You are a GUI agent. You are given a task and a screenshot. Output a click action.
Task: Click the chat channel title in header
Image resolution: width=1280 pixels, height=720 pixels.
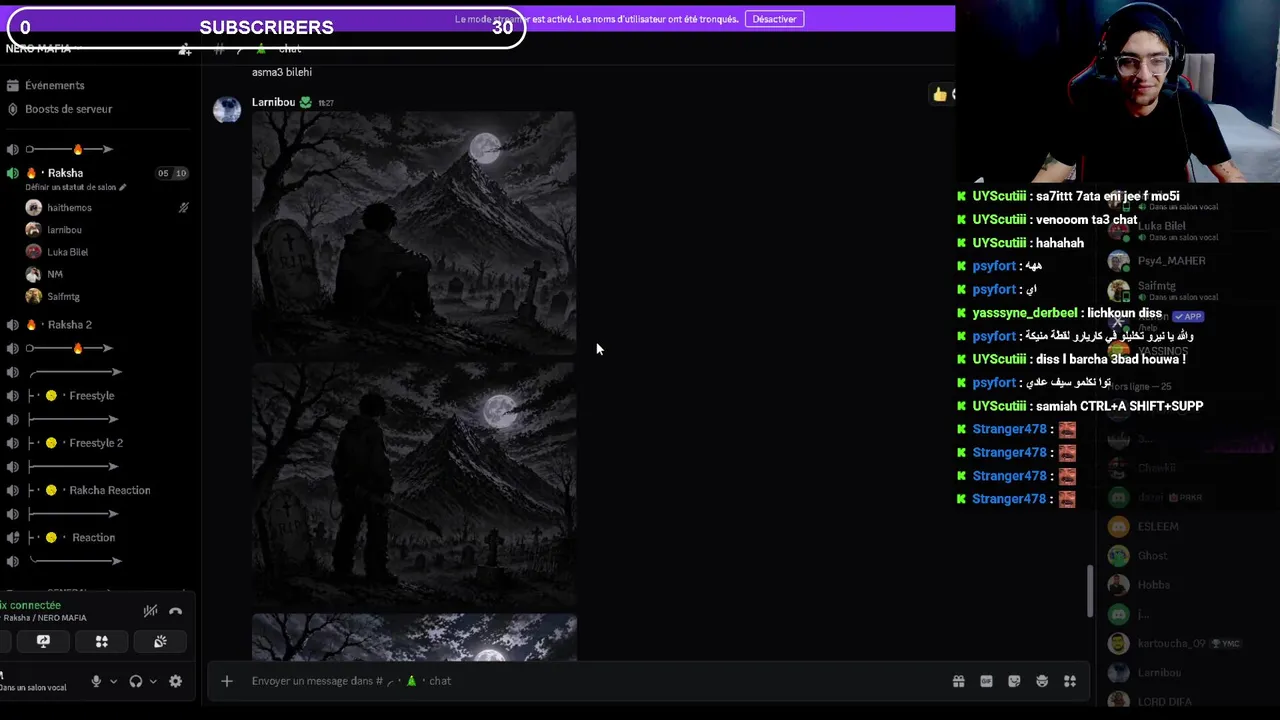[x=289, y=49]
